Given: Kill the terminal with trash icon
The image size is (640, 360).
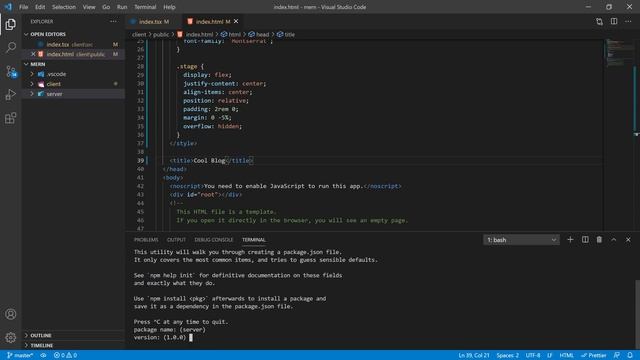Looking at the screenshot, I should pyautogui.click(x=599, y=240).
